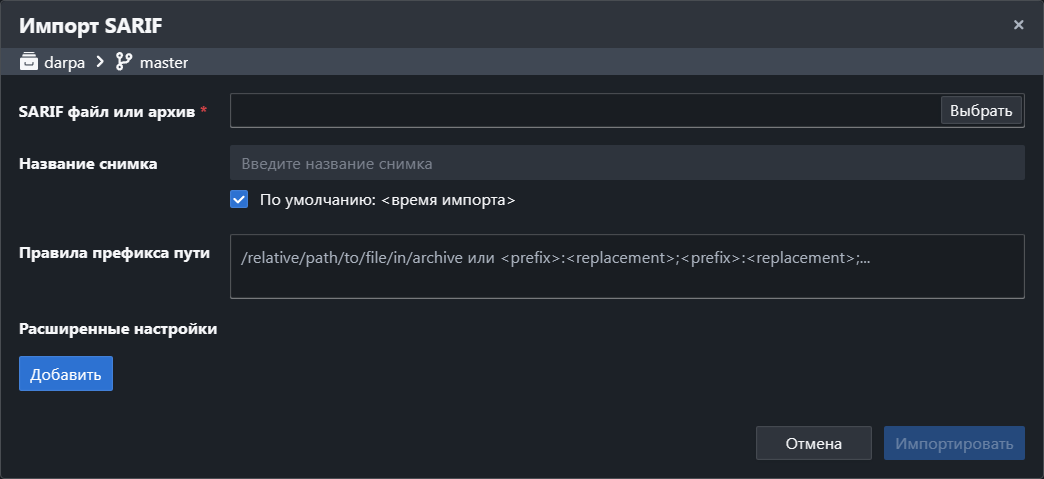The height and width of the screenshot is (479, 1044).
Task: Focus the Правила префикса пути text area
Action: click(x=627, y=266)
